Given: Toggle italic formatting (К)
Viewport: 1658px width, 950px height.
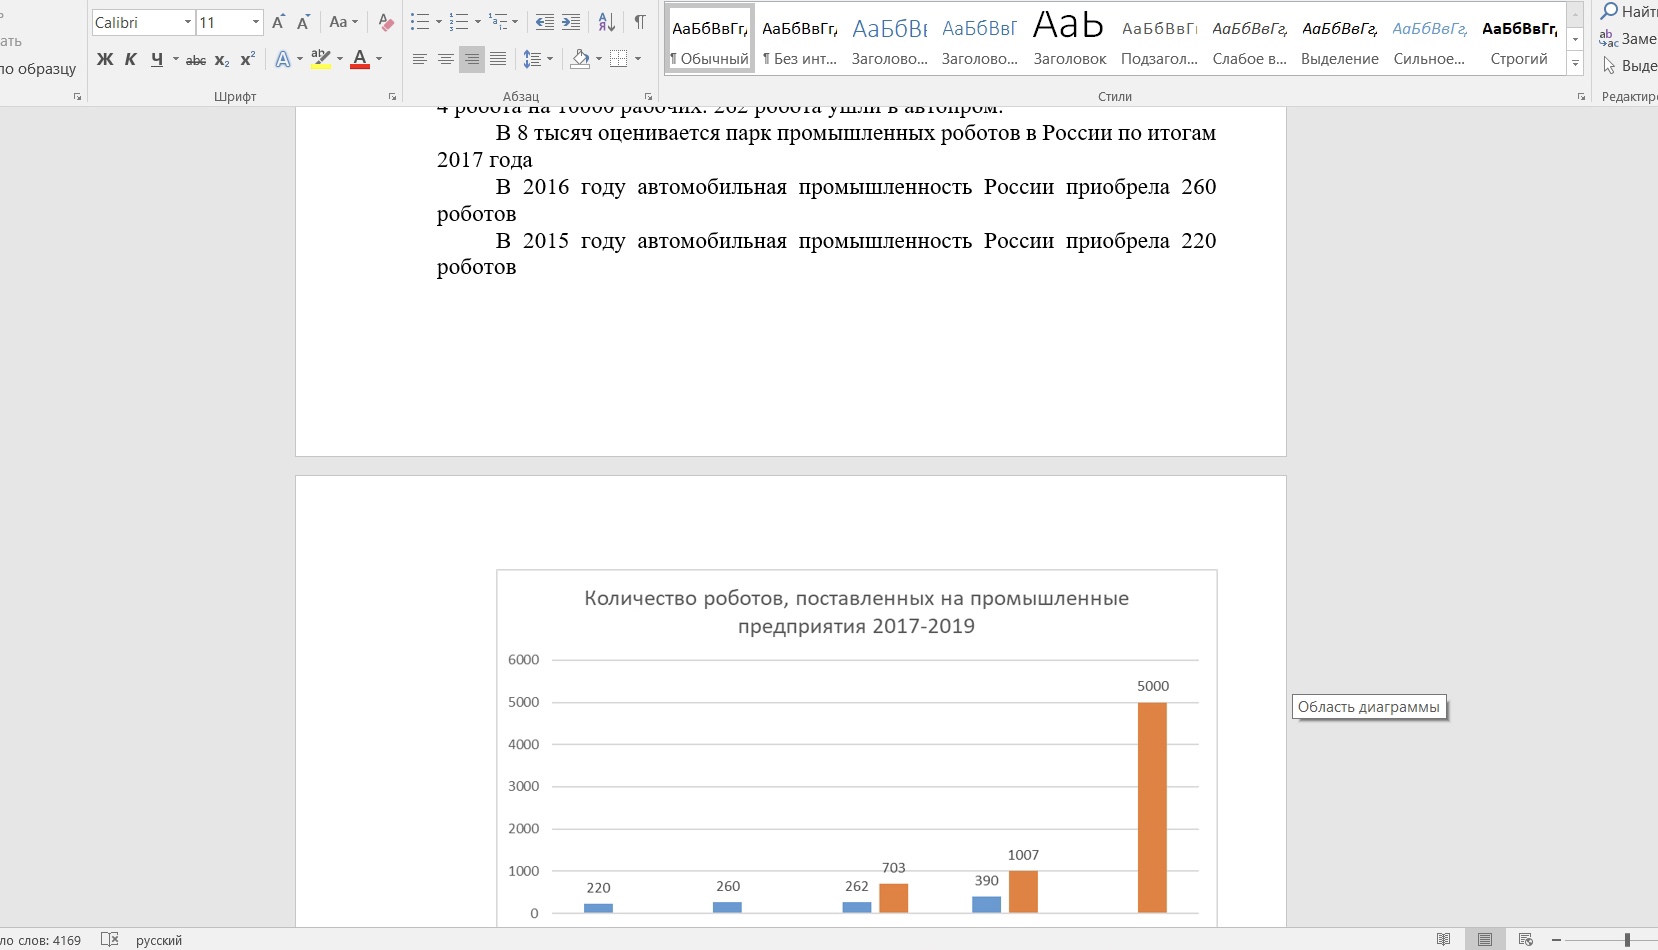Looking at the screenshot, I should (x=130, y=59).
